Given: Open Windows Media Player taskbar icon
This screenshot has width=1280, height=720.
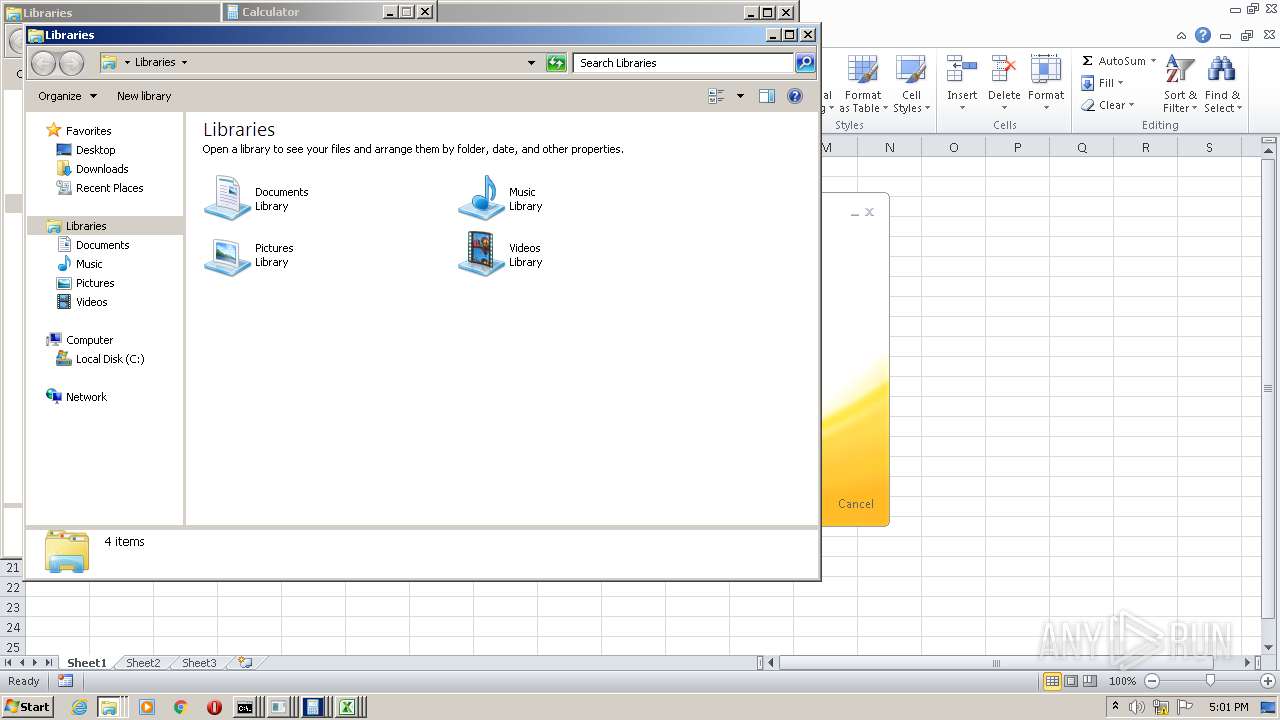Looking at the screenshot, I should (x=147, y=707).
